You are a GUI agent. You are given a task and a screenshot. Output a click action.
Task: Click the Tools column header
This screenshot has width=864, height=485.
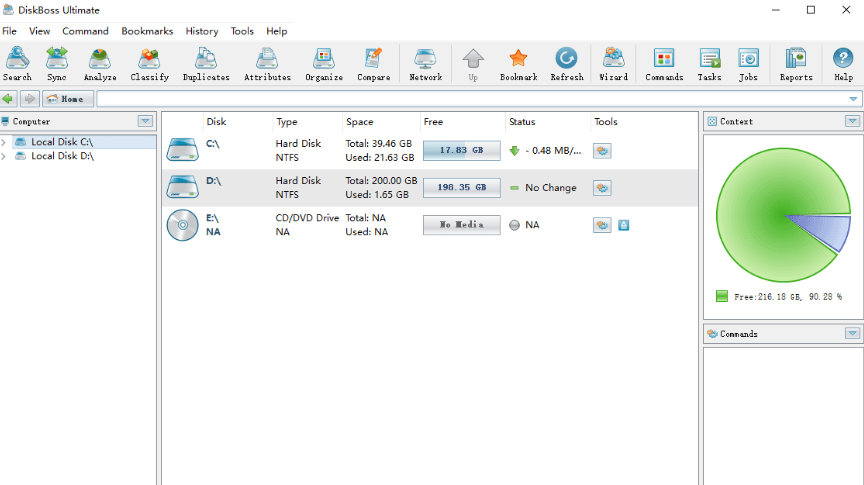tap(606, 122)
